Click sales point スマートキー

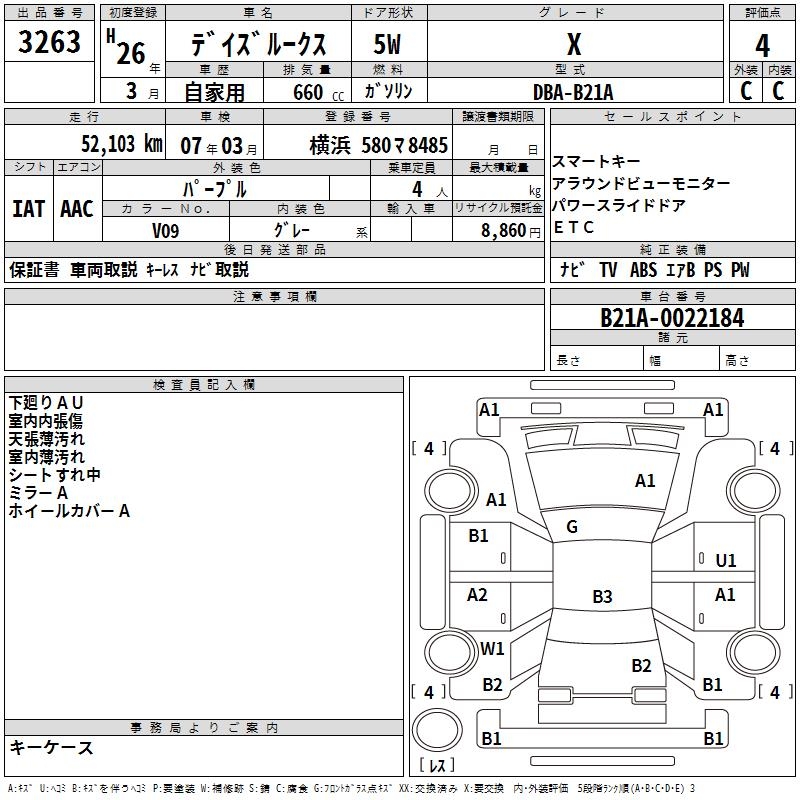pyautogui.click(x=596, y=162)
